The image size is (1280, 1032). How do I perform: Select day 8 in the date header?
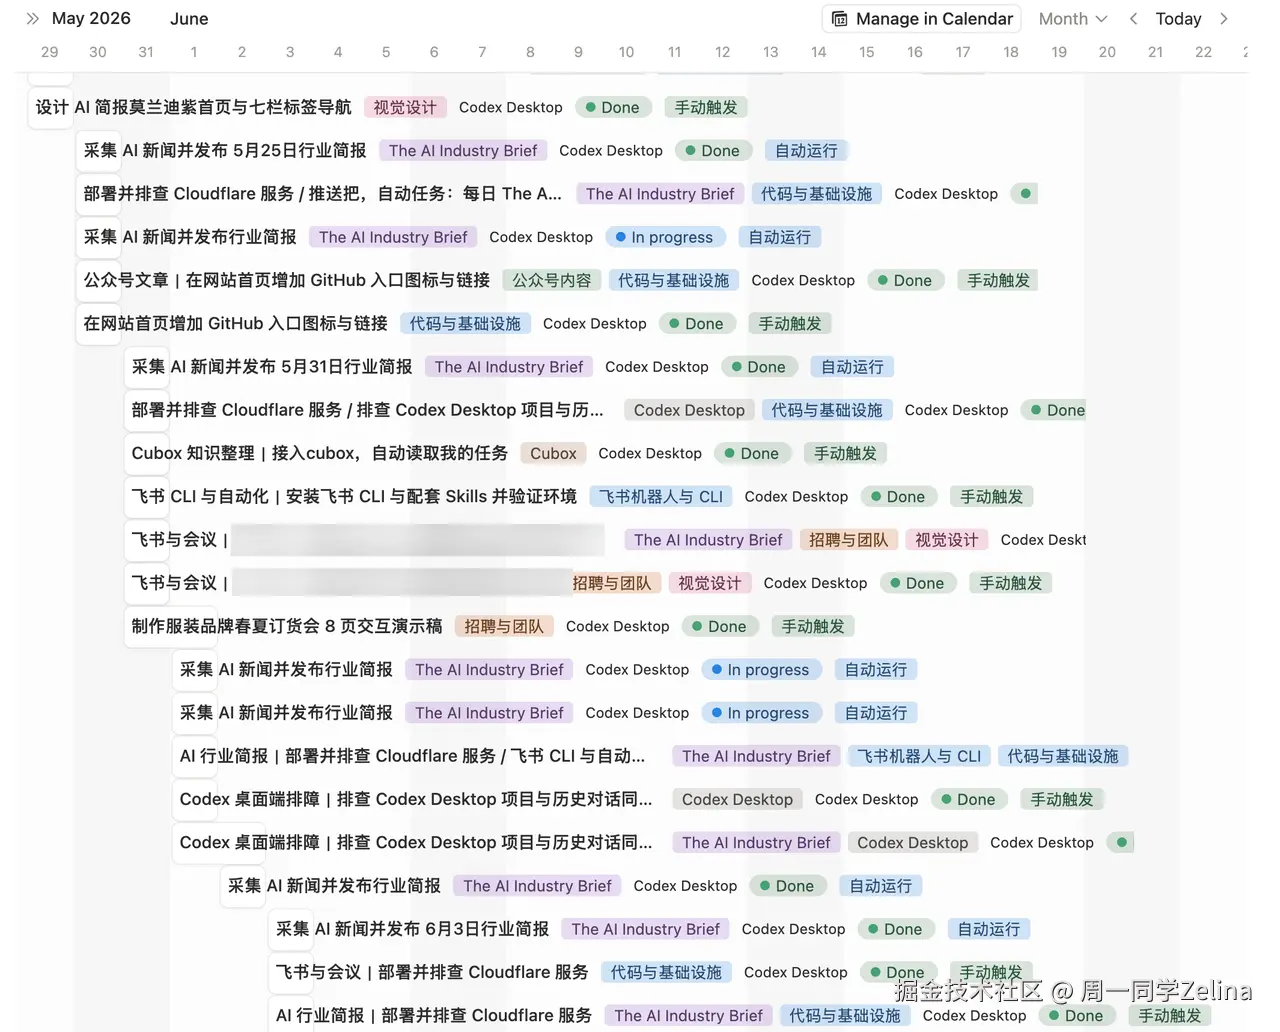[x=530, y=52]
